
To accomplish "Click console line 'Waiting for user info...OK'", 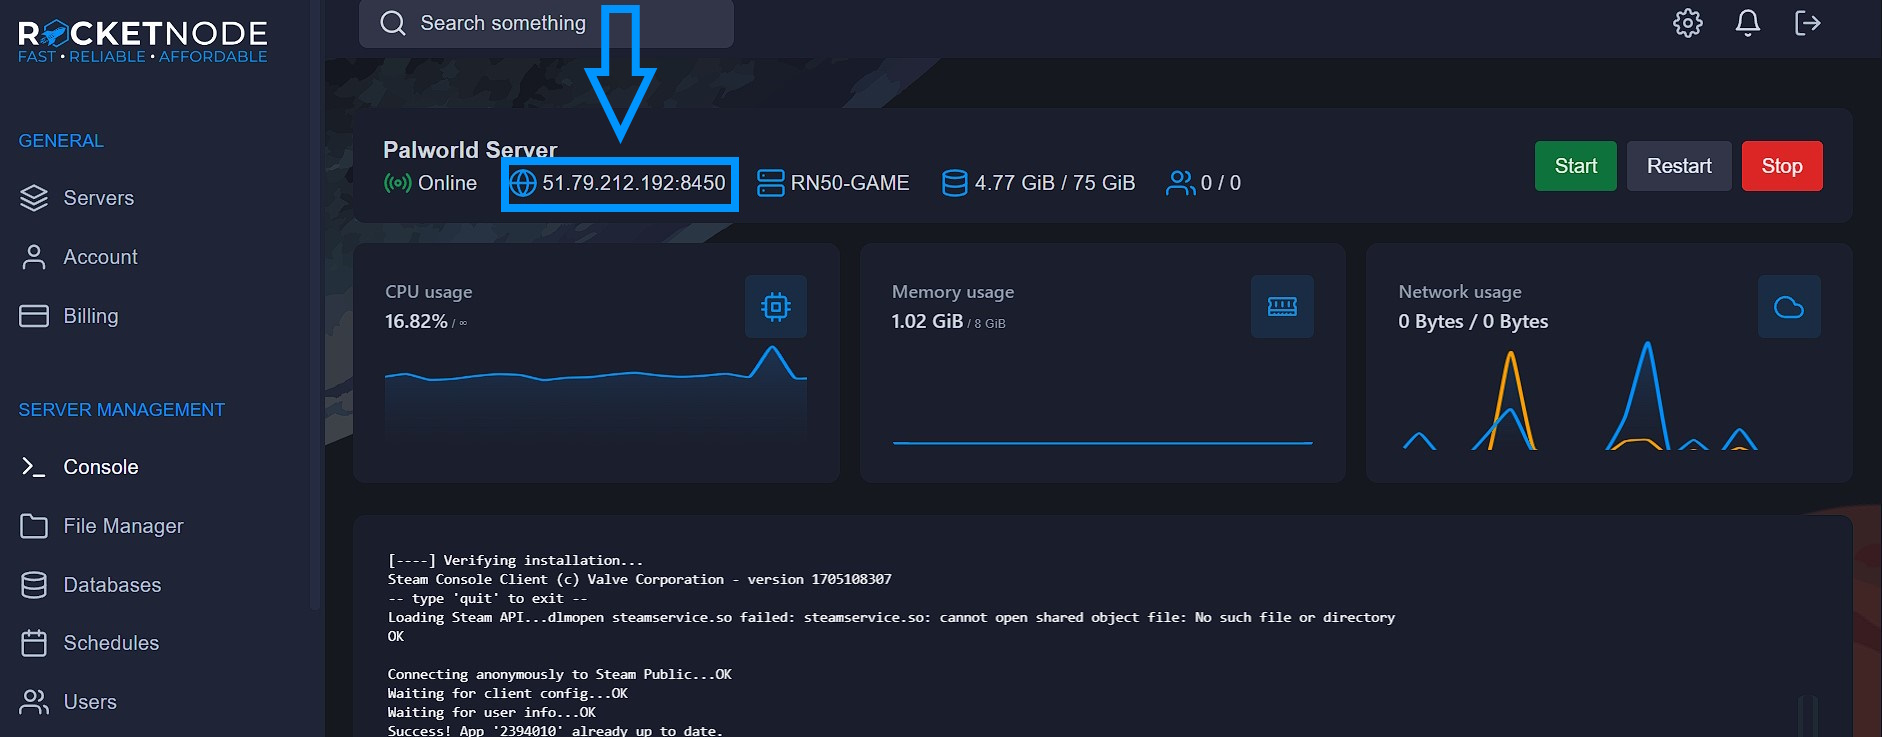I will [x=491, y=712].
